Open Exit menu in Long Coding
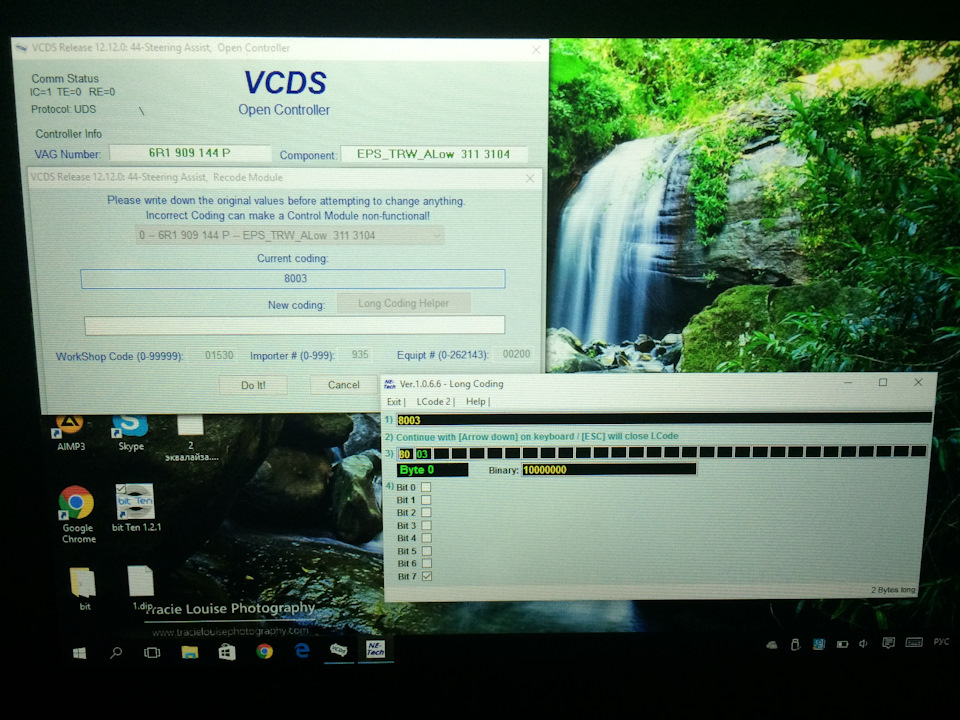The width and height of the screenshot is (960, 720). (395, 402)
